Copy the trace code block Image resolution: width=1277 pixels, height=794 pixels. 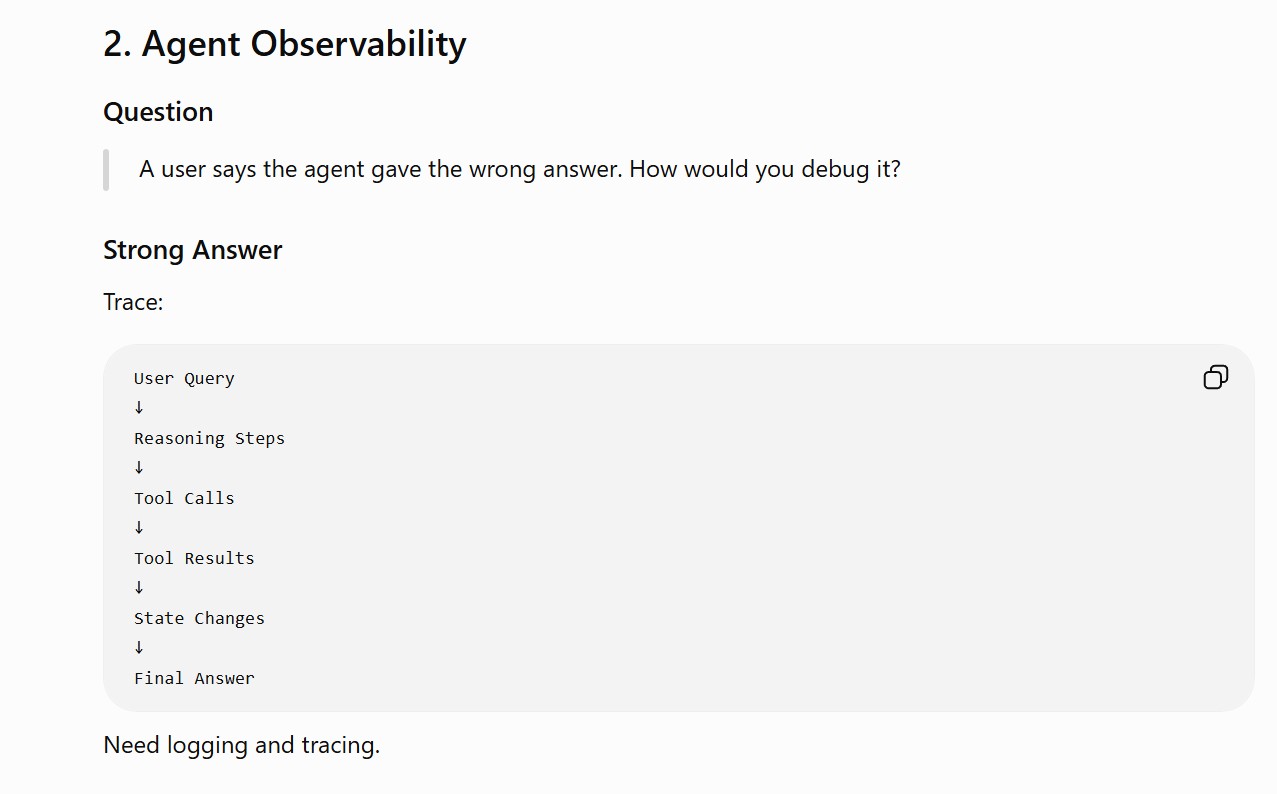(1215, 377)
